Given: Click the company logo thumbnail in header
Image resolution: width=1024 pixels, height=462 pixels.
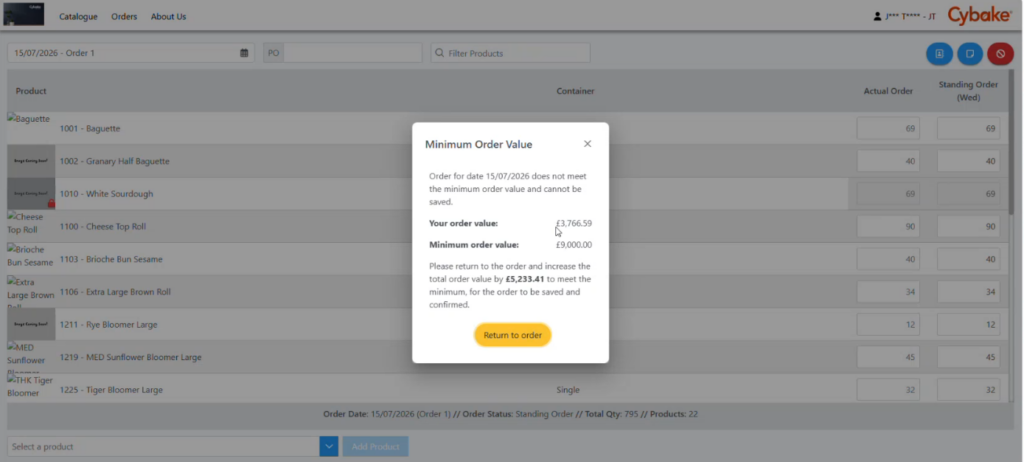Looking at the screenshot, I should [x=24, y=14].
